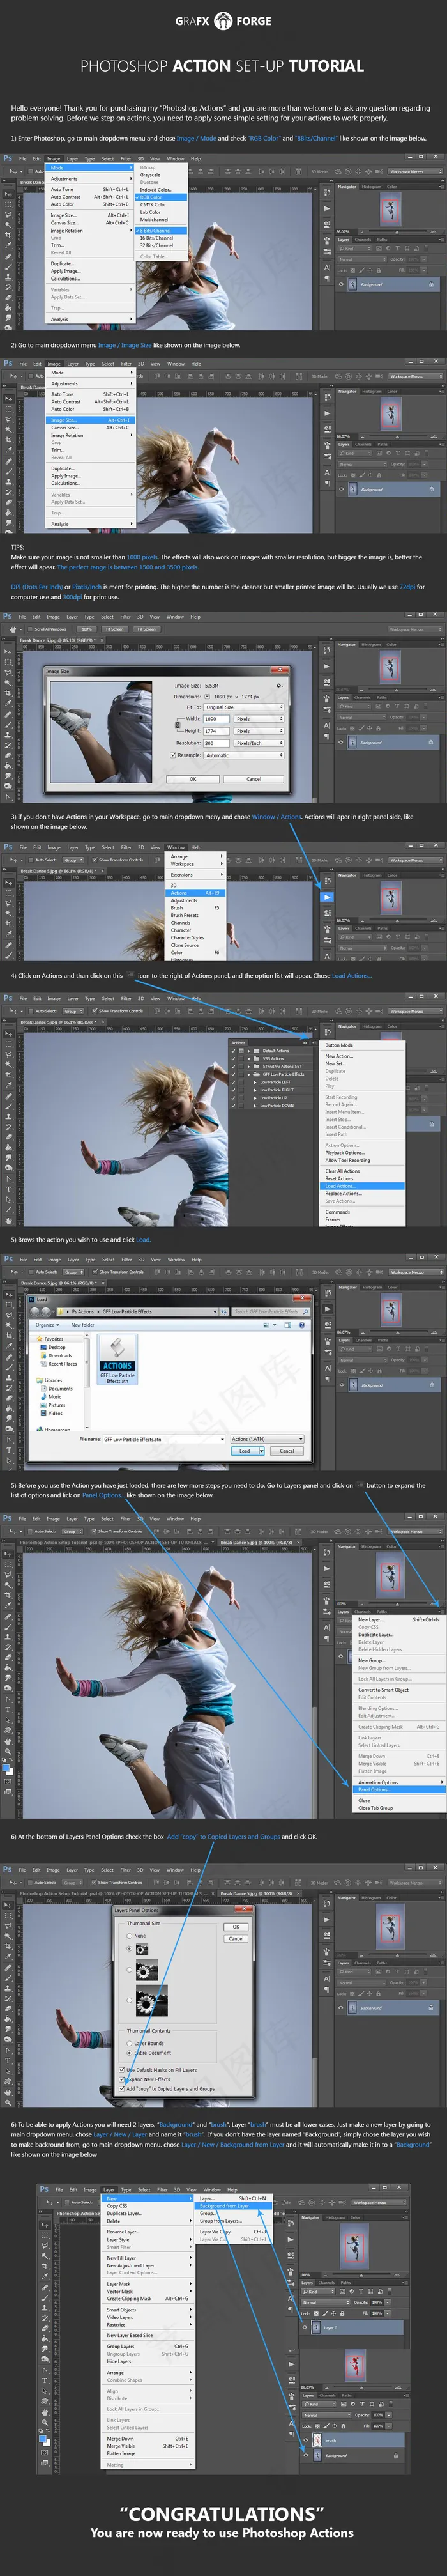Choose Panel Options... in the Layers panel menu

point(400,1789)
